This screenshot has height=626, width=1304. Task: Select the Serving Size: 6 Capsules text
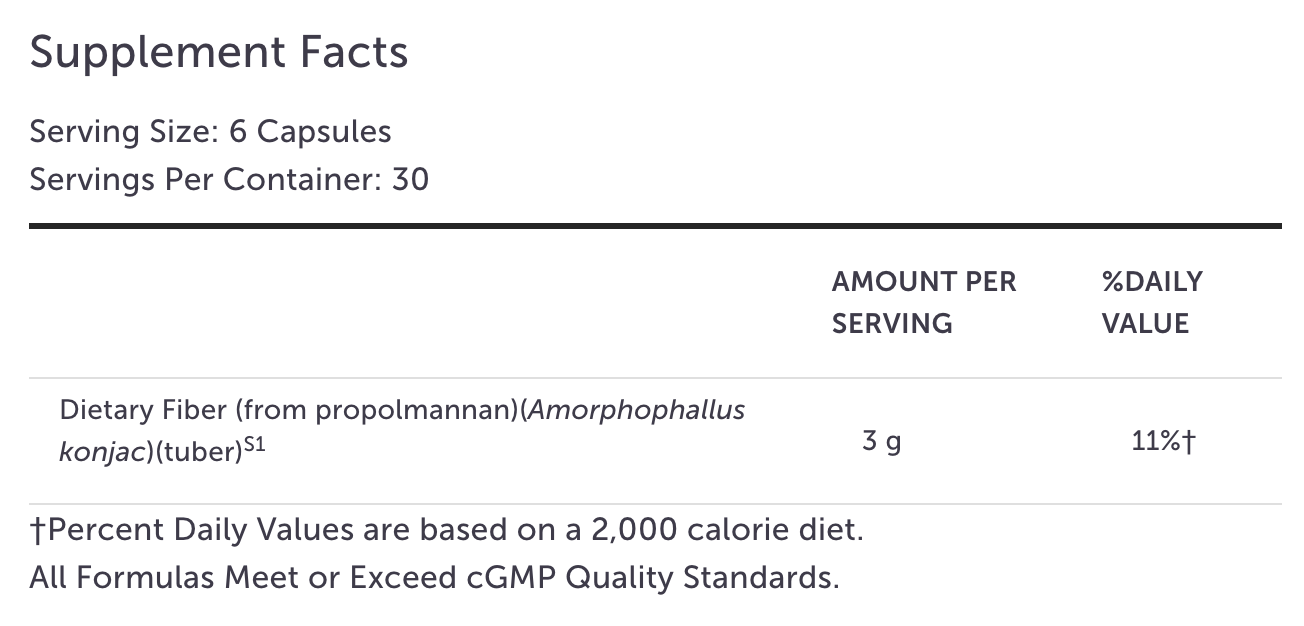[x=210, y=131]
